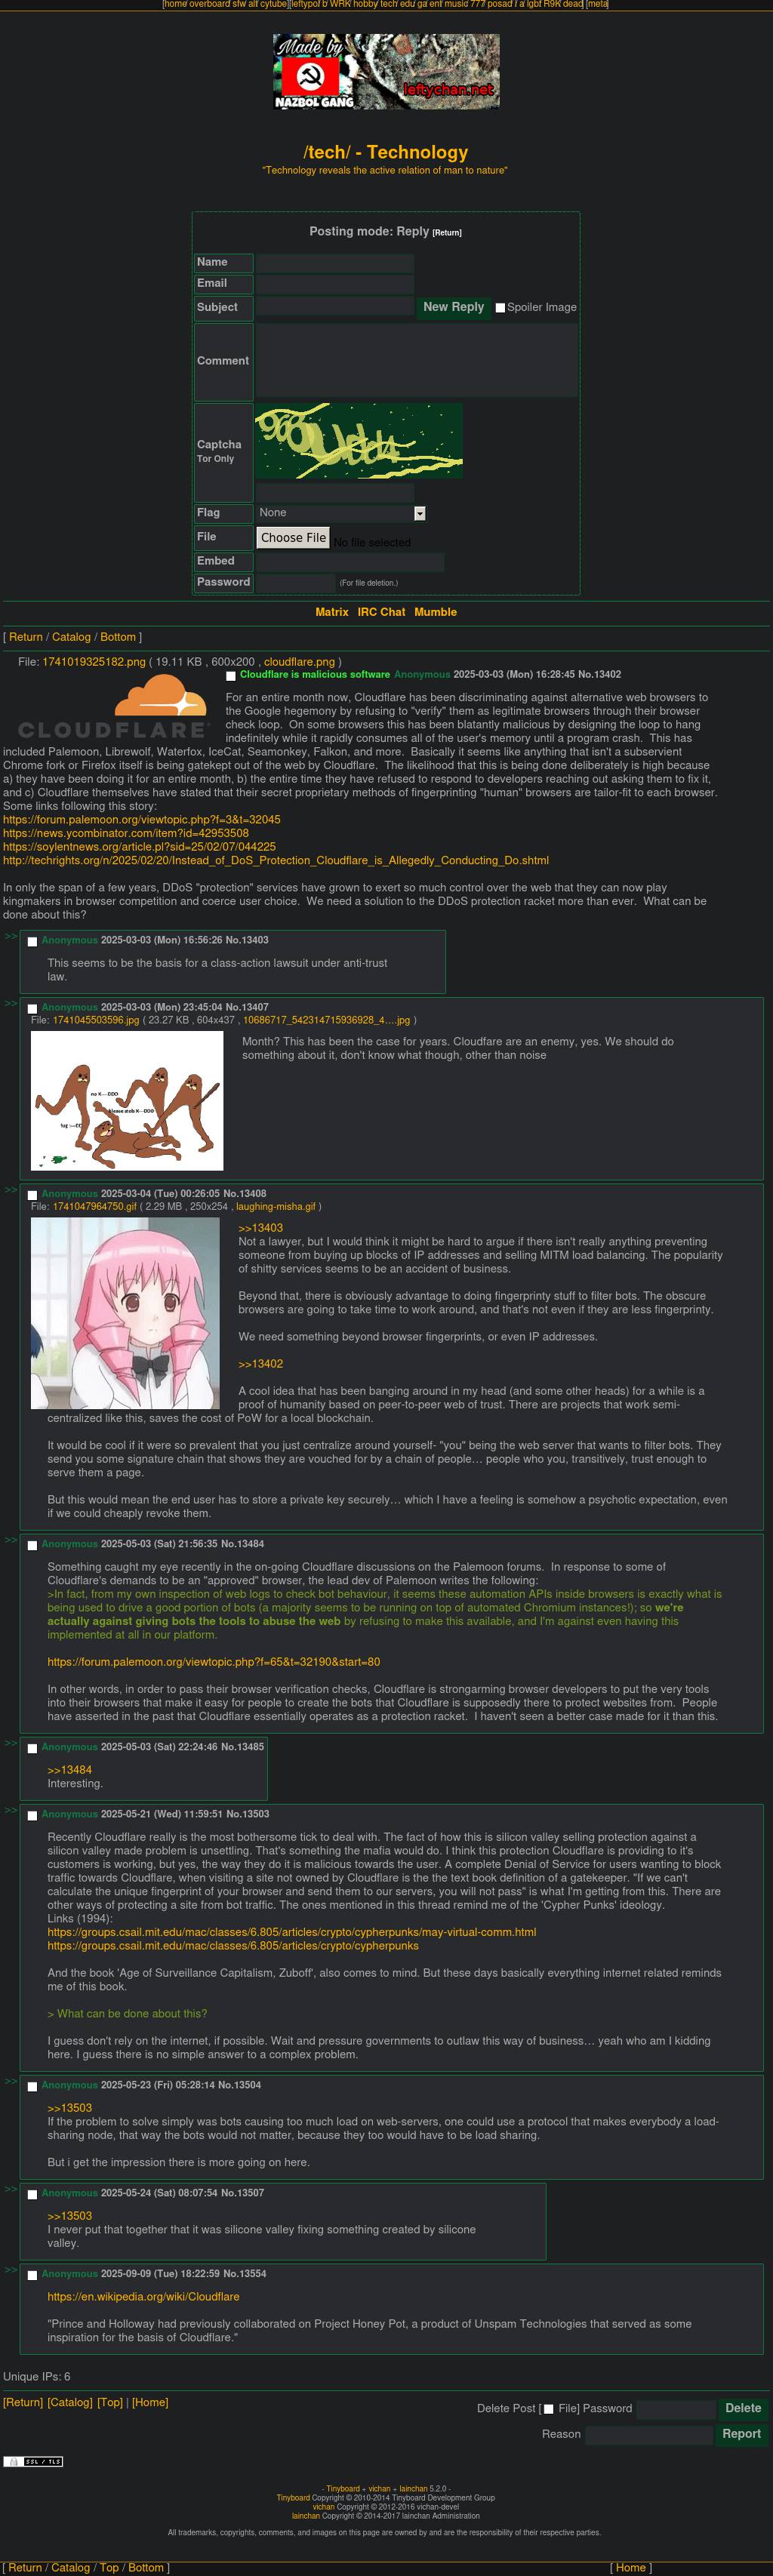The image size is (773, 2576).
Task: Check the box for post No.13402
Action: [231, 676]
